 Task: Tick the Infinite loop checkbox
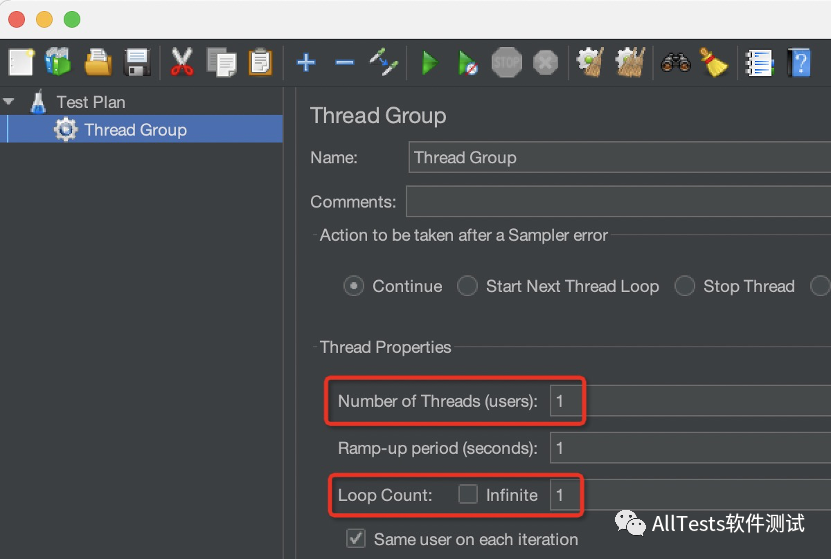[x=468, y=494]
